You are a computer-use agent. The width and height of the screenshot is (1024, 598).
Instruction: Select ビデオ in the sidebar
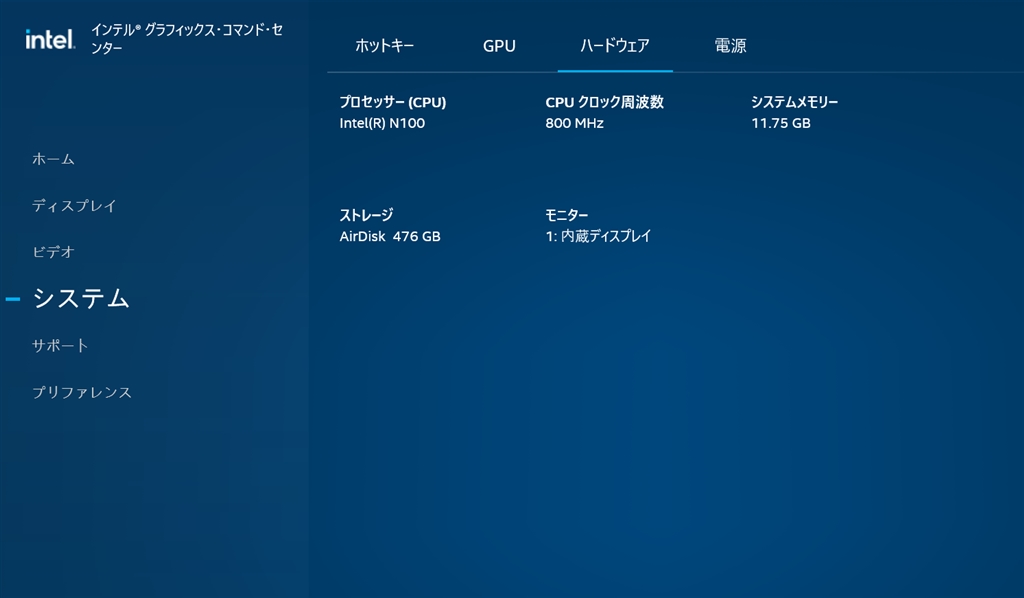pos(54,252)
